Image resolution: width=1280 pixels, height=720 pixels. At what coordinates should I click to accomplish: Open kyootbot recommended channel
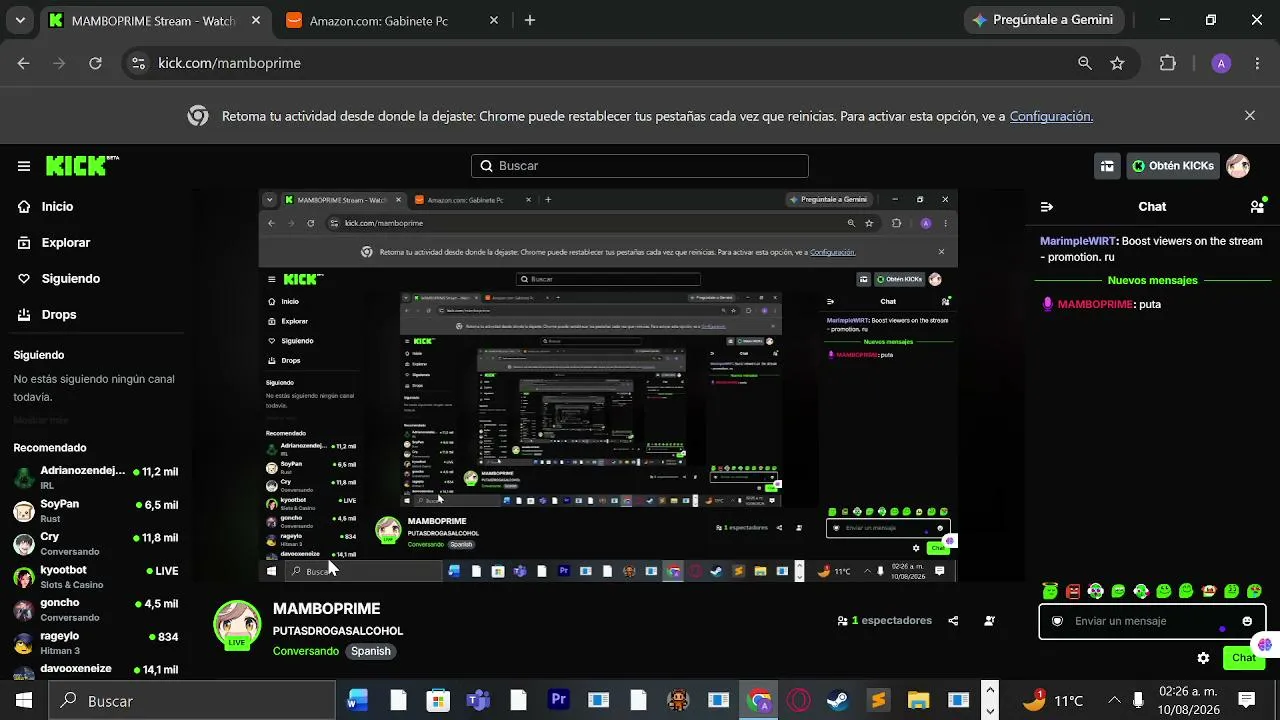[95, 576]
